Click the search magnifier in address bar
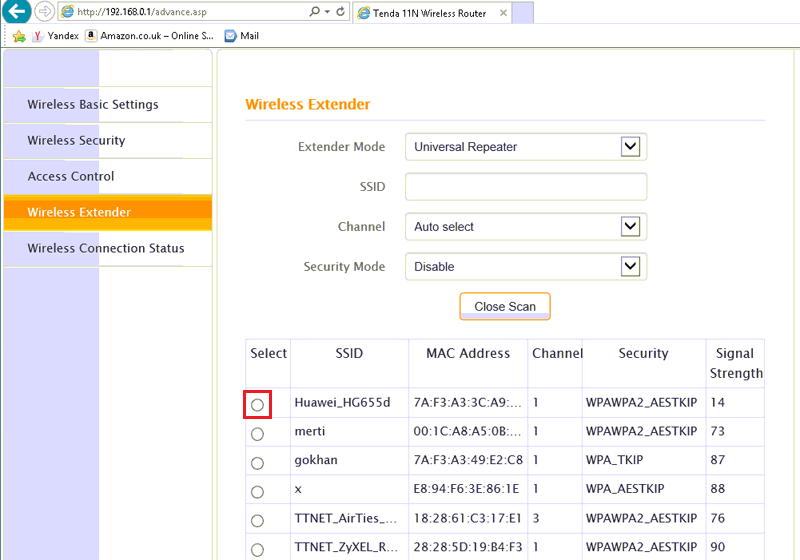Viewport: 800px width, 560px height. pyautogui.click(x=314, y=12)
